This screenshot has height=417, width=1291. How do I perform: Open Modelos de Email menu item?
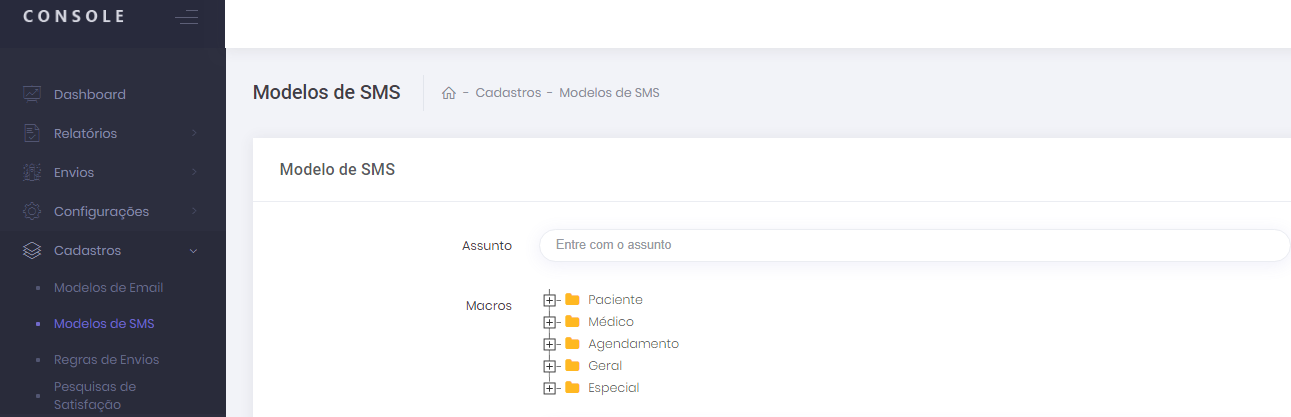click(x=108, y=287)
